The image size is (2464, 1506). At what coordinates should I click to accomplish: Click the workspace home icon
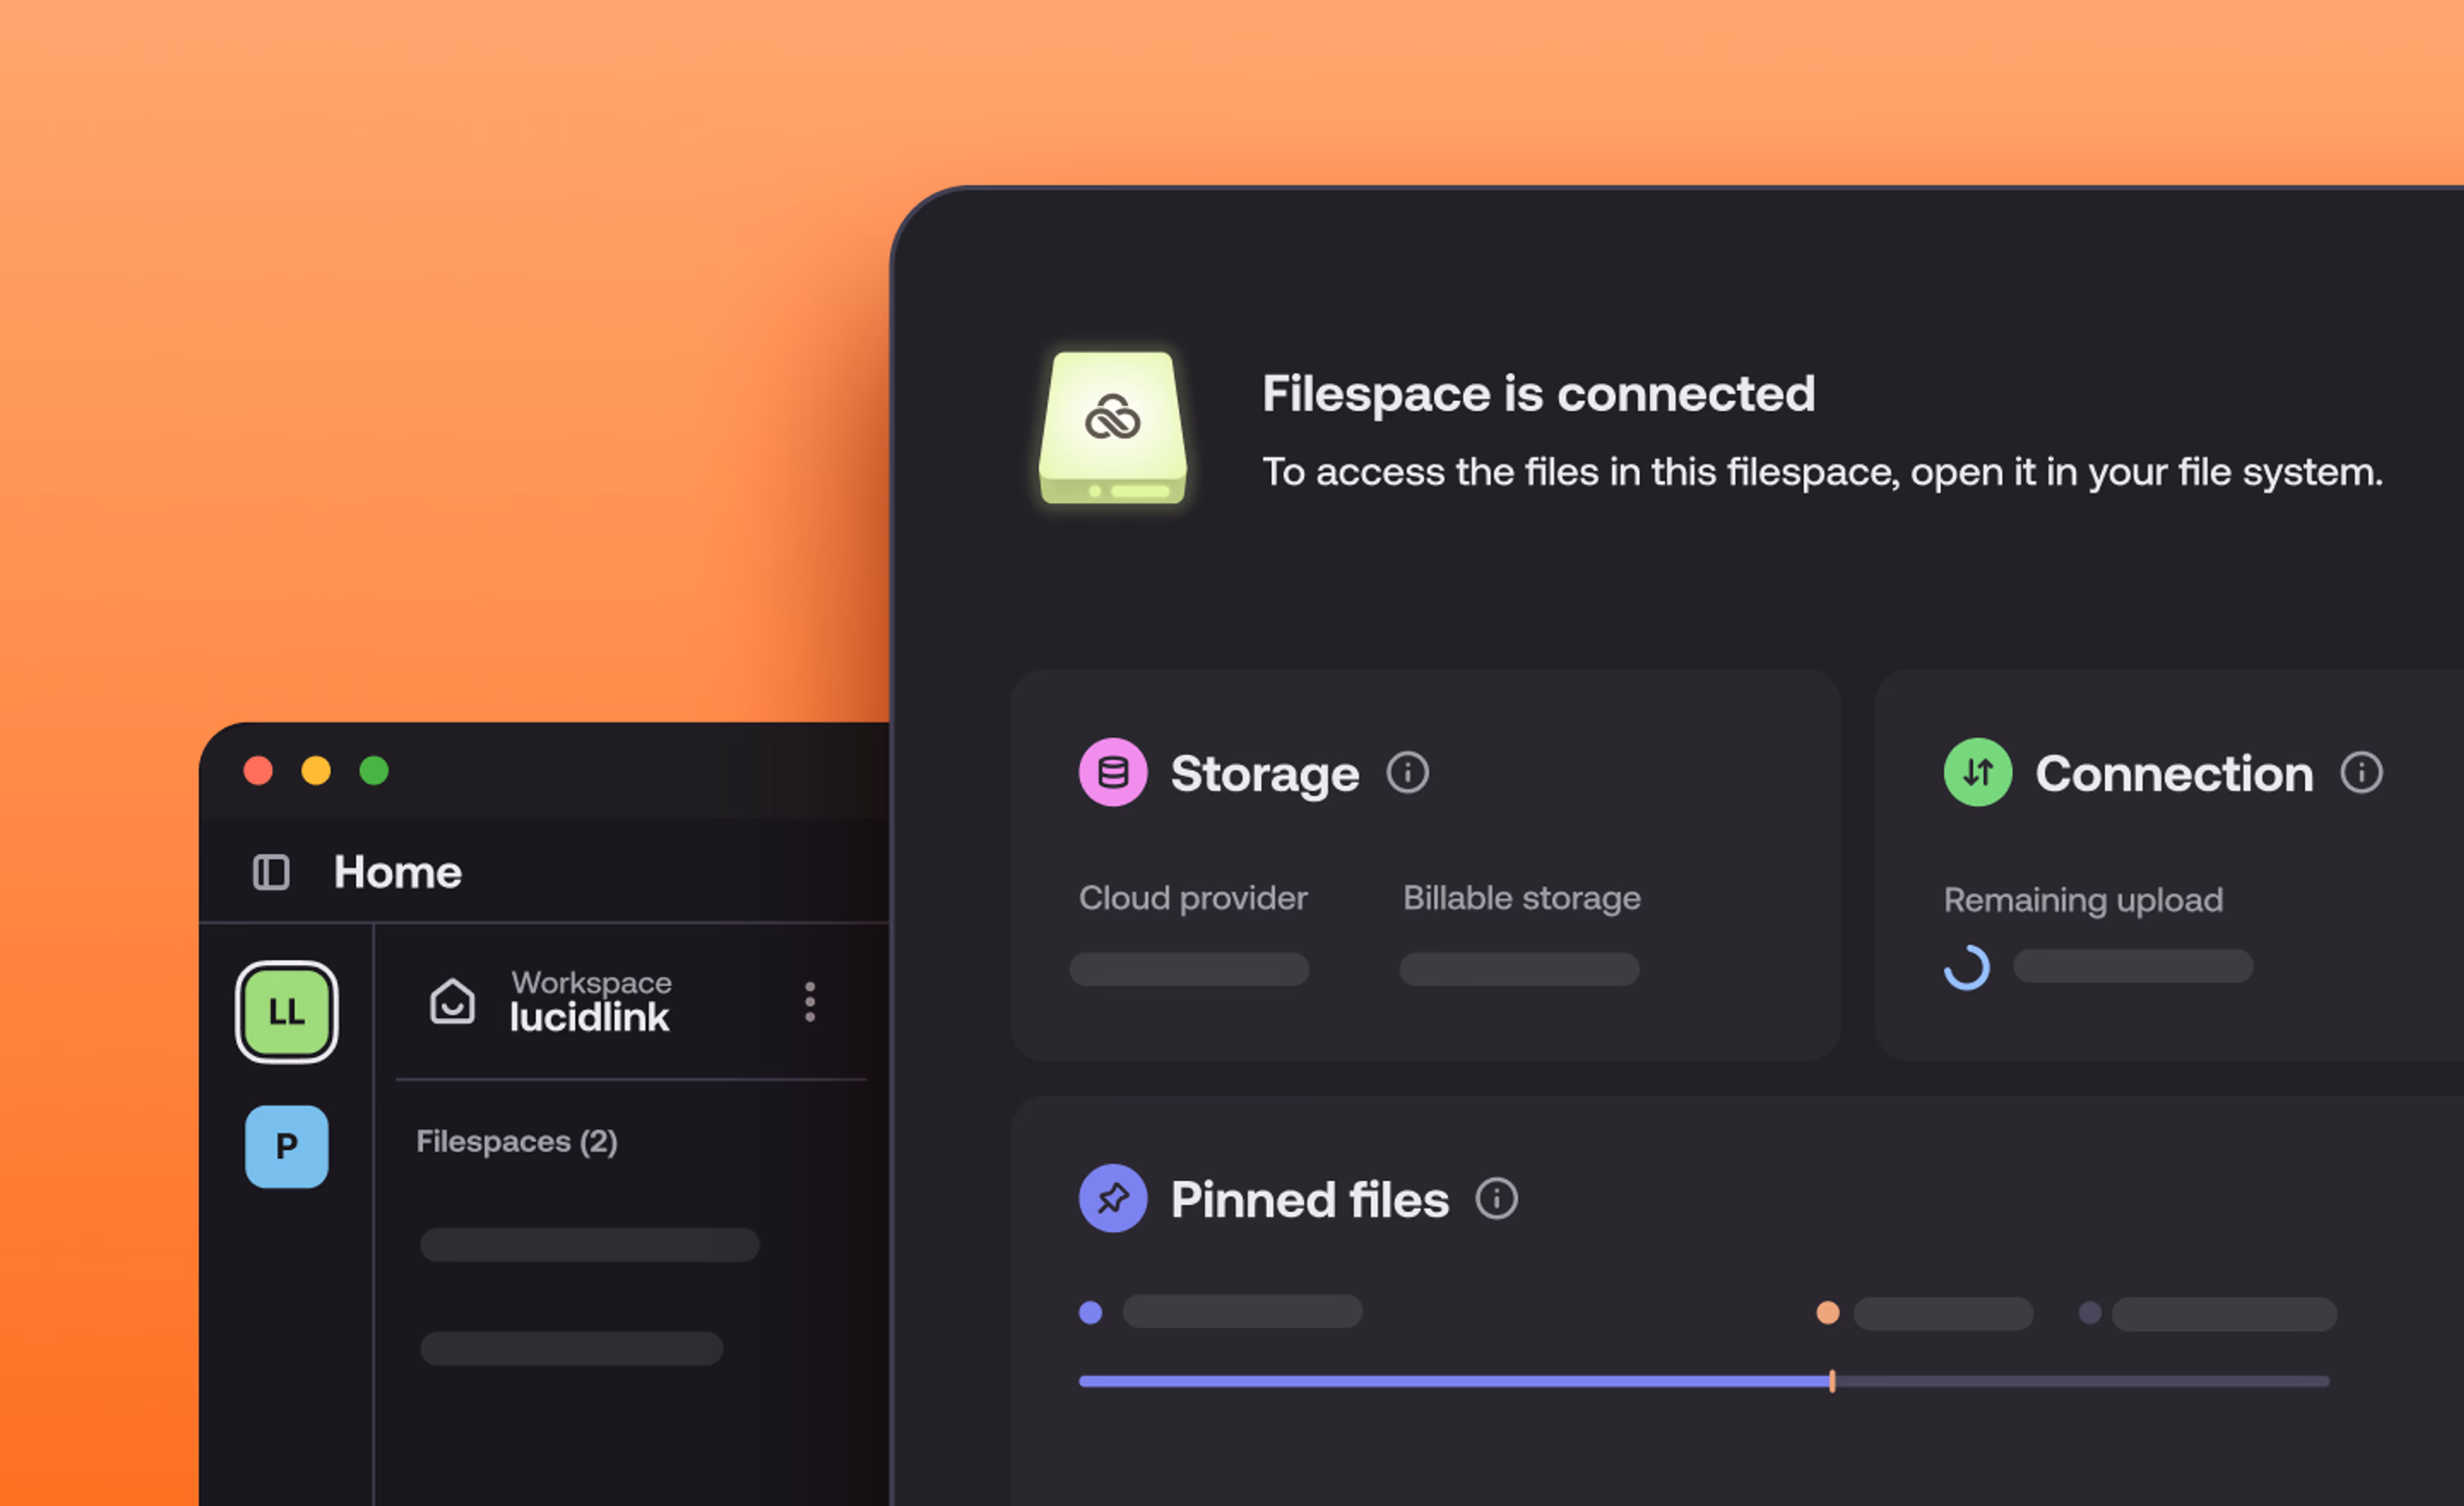tap(452, 1001)
